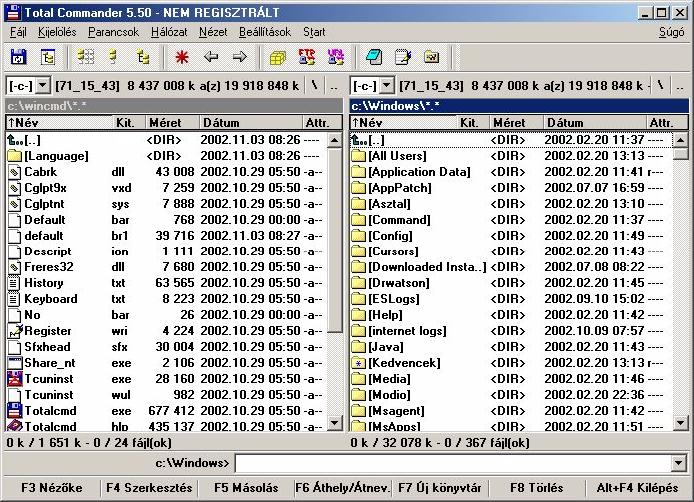Go forward with the right arrow icon
694x502 pixels.
(x=239, y=57)
